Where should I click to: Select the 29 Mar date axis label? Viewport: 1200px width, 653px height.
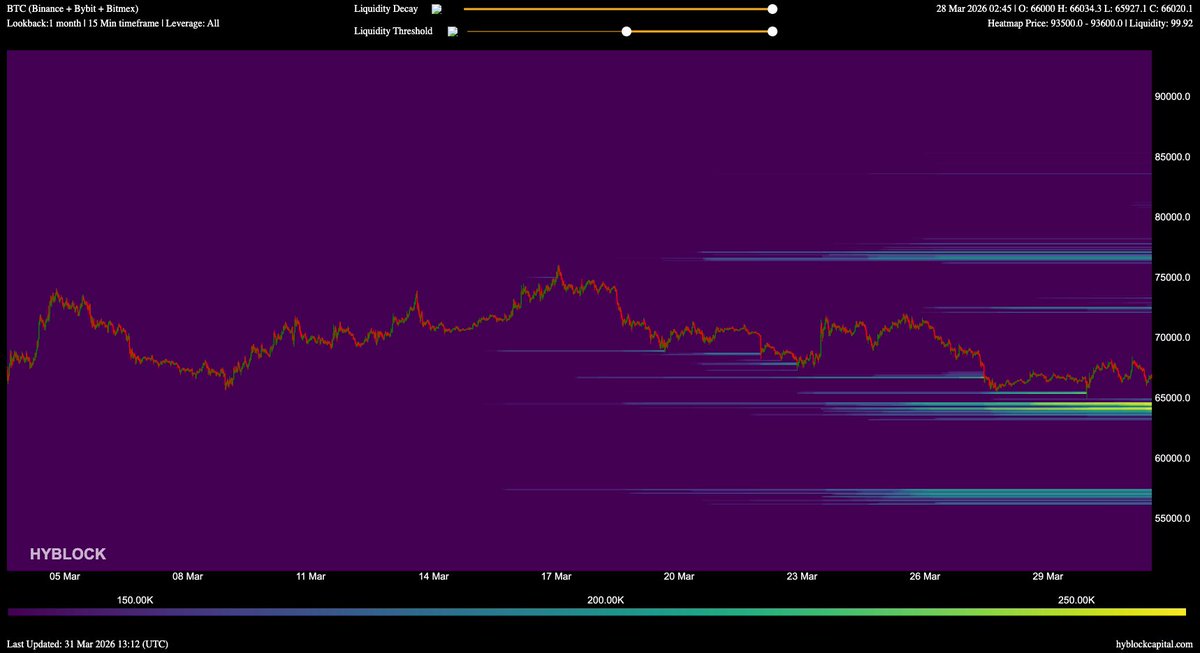1047,576
